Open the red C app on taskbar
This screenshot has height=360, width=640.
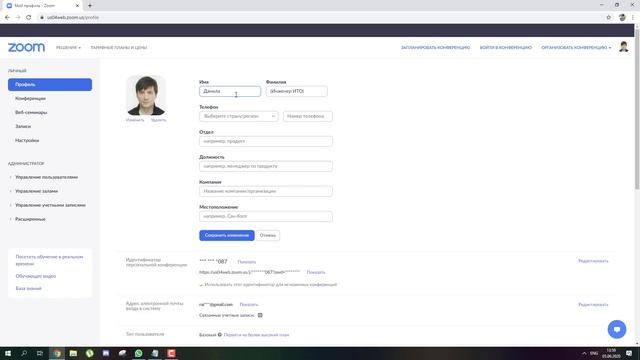point(171,353)
